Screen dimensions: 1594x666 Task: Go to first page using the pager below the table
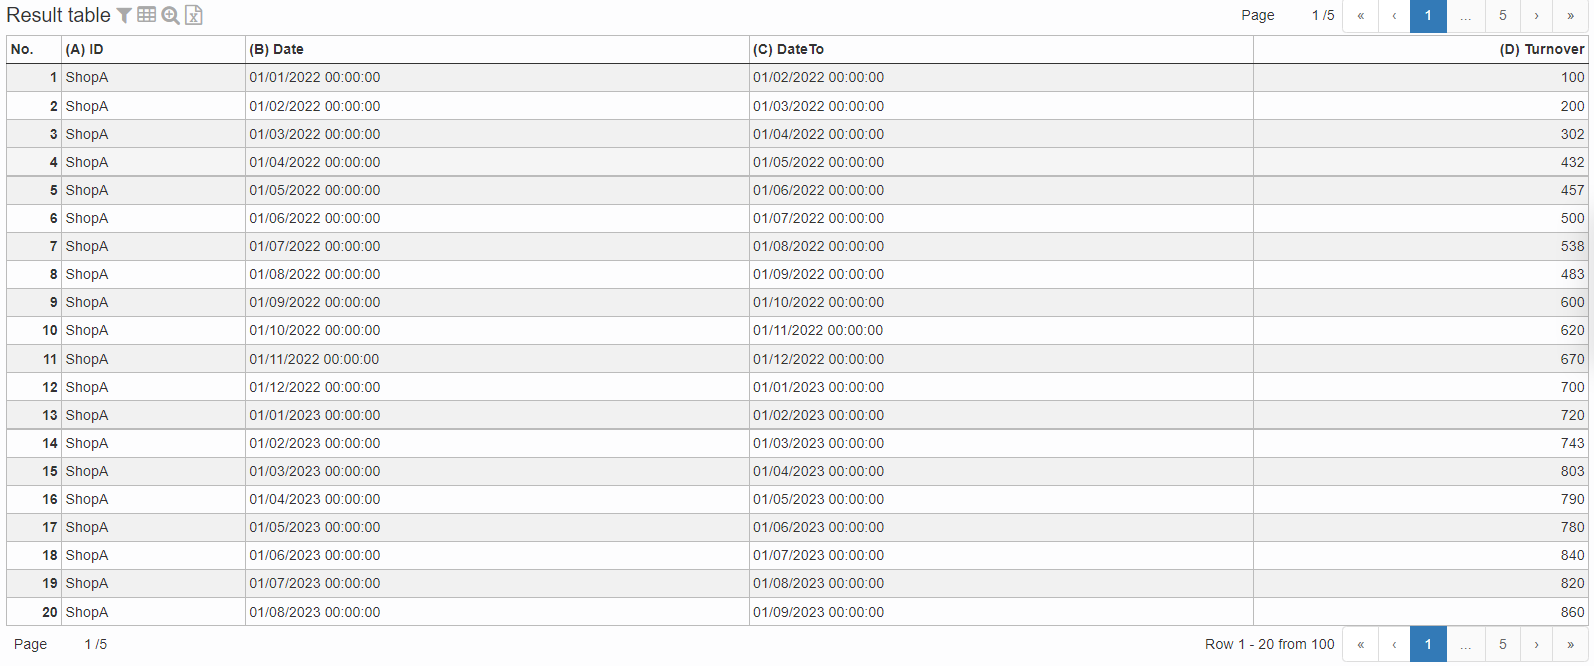click(x=1360, y=645)
